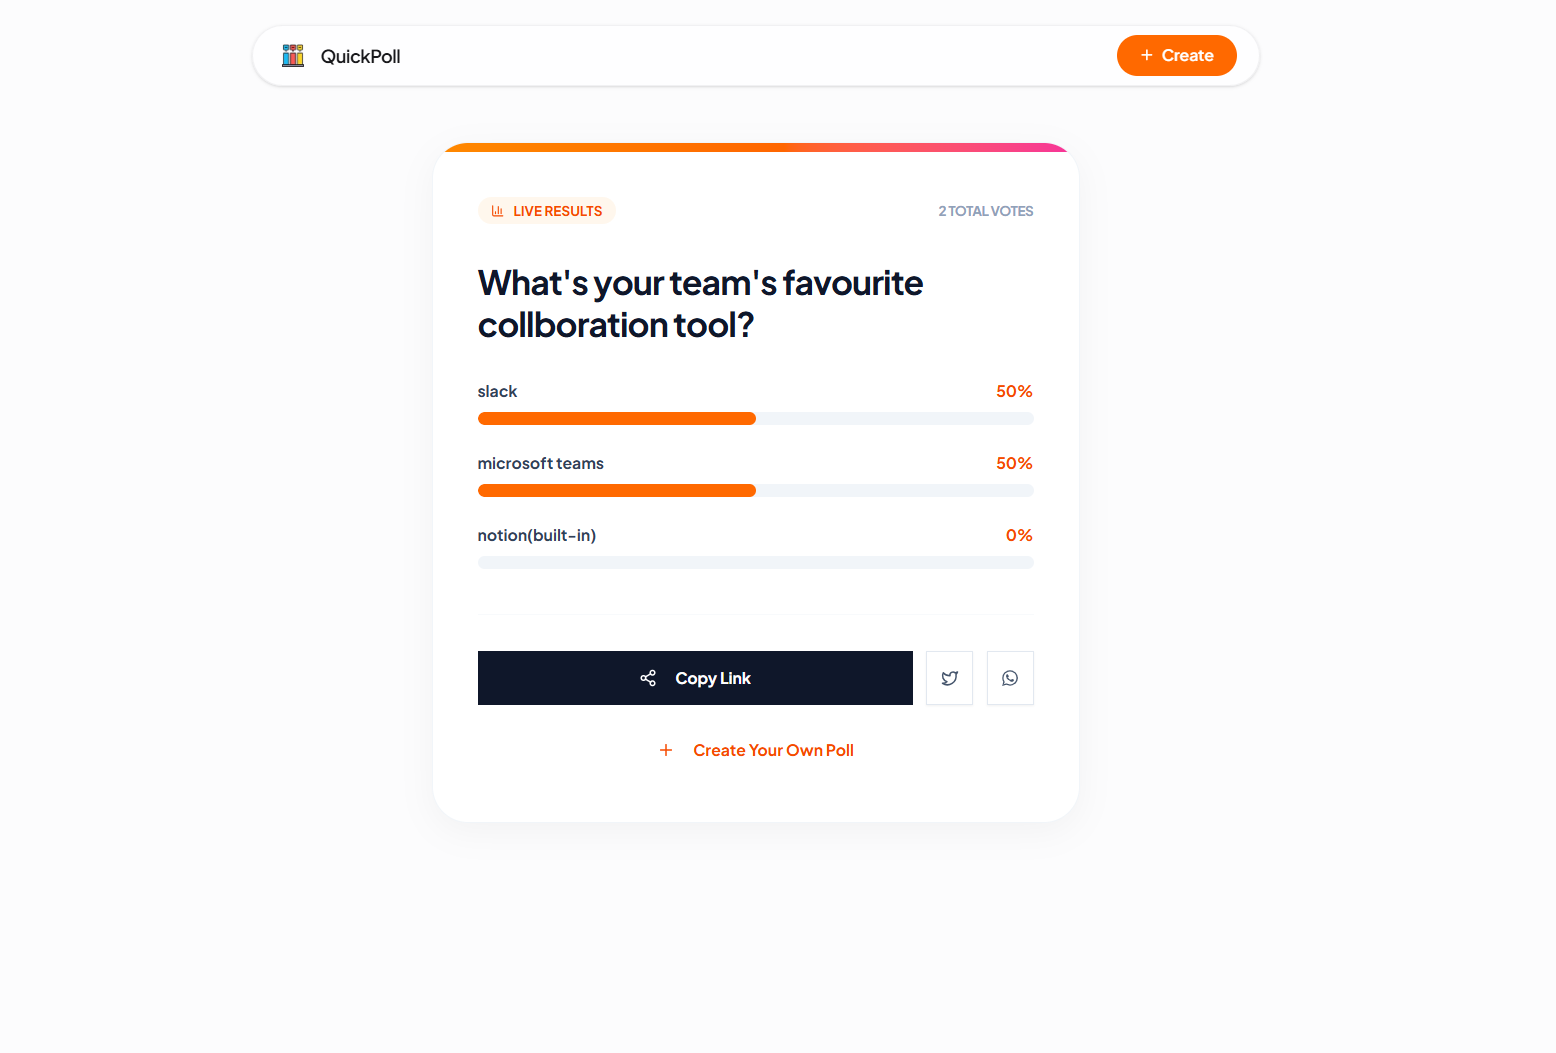Click the share icon inside Copy Link button
1556x1053 pixels.
point(648,678)
